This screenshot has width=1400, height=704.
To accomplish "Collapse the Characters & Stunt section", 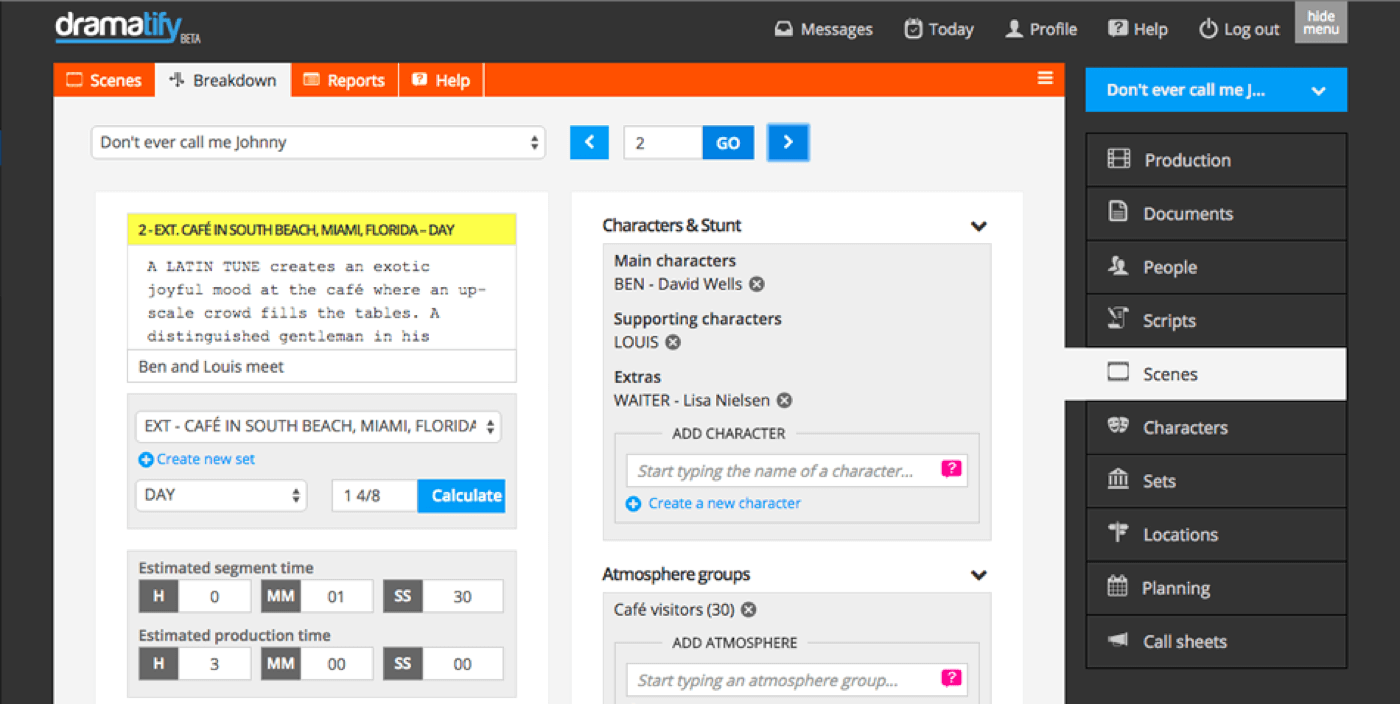I will [978, 226].
